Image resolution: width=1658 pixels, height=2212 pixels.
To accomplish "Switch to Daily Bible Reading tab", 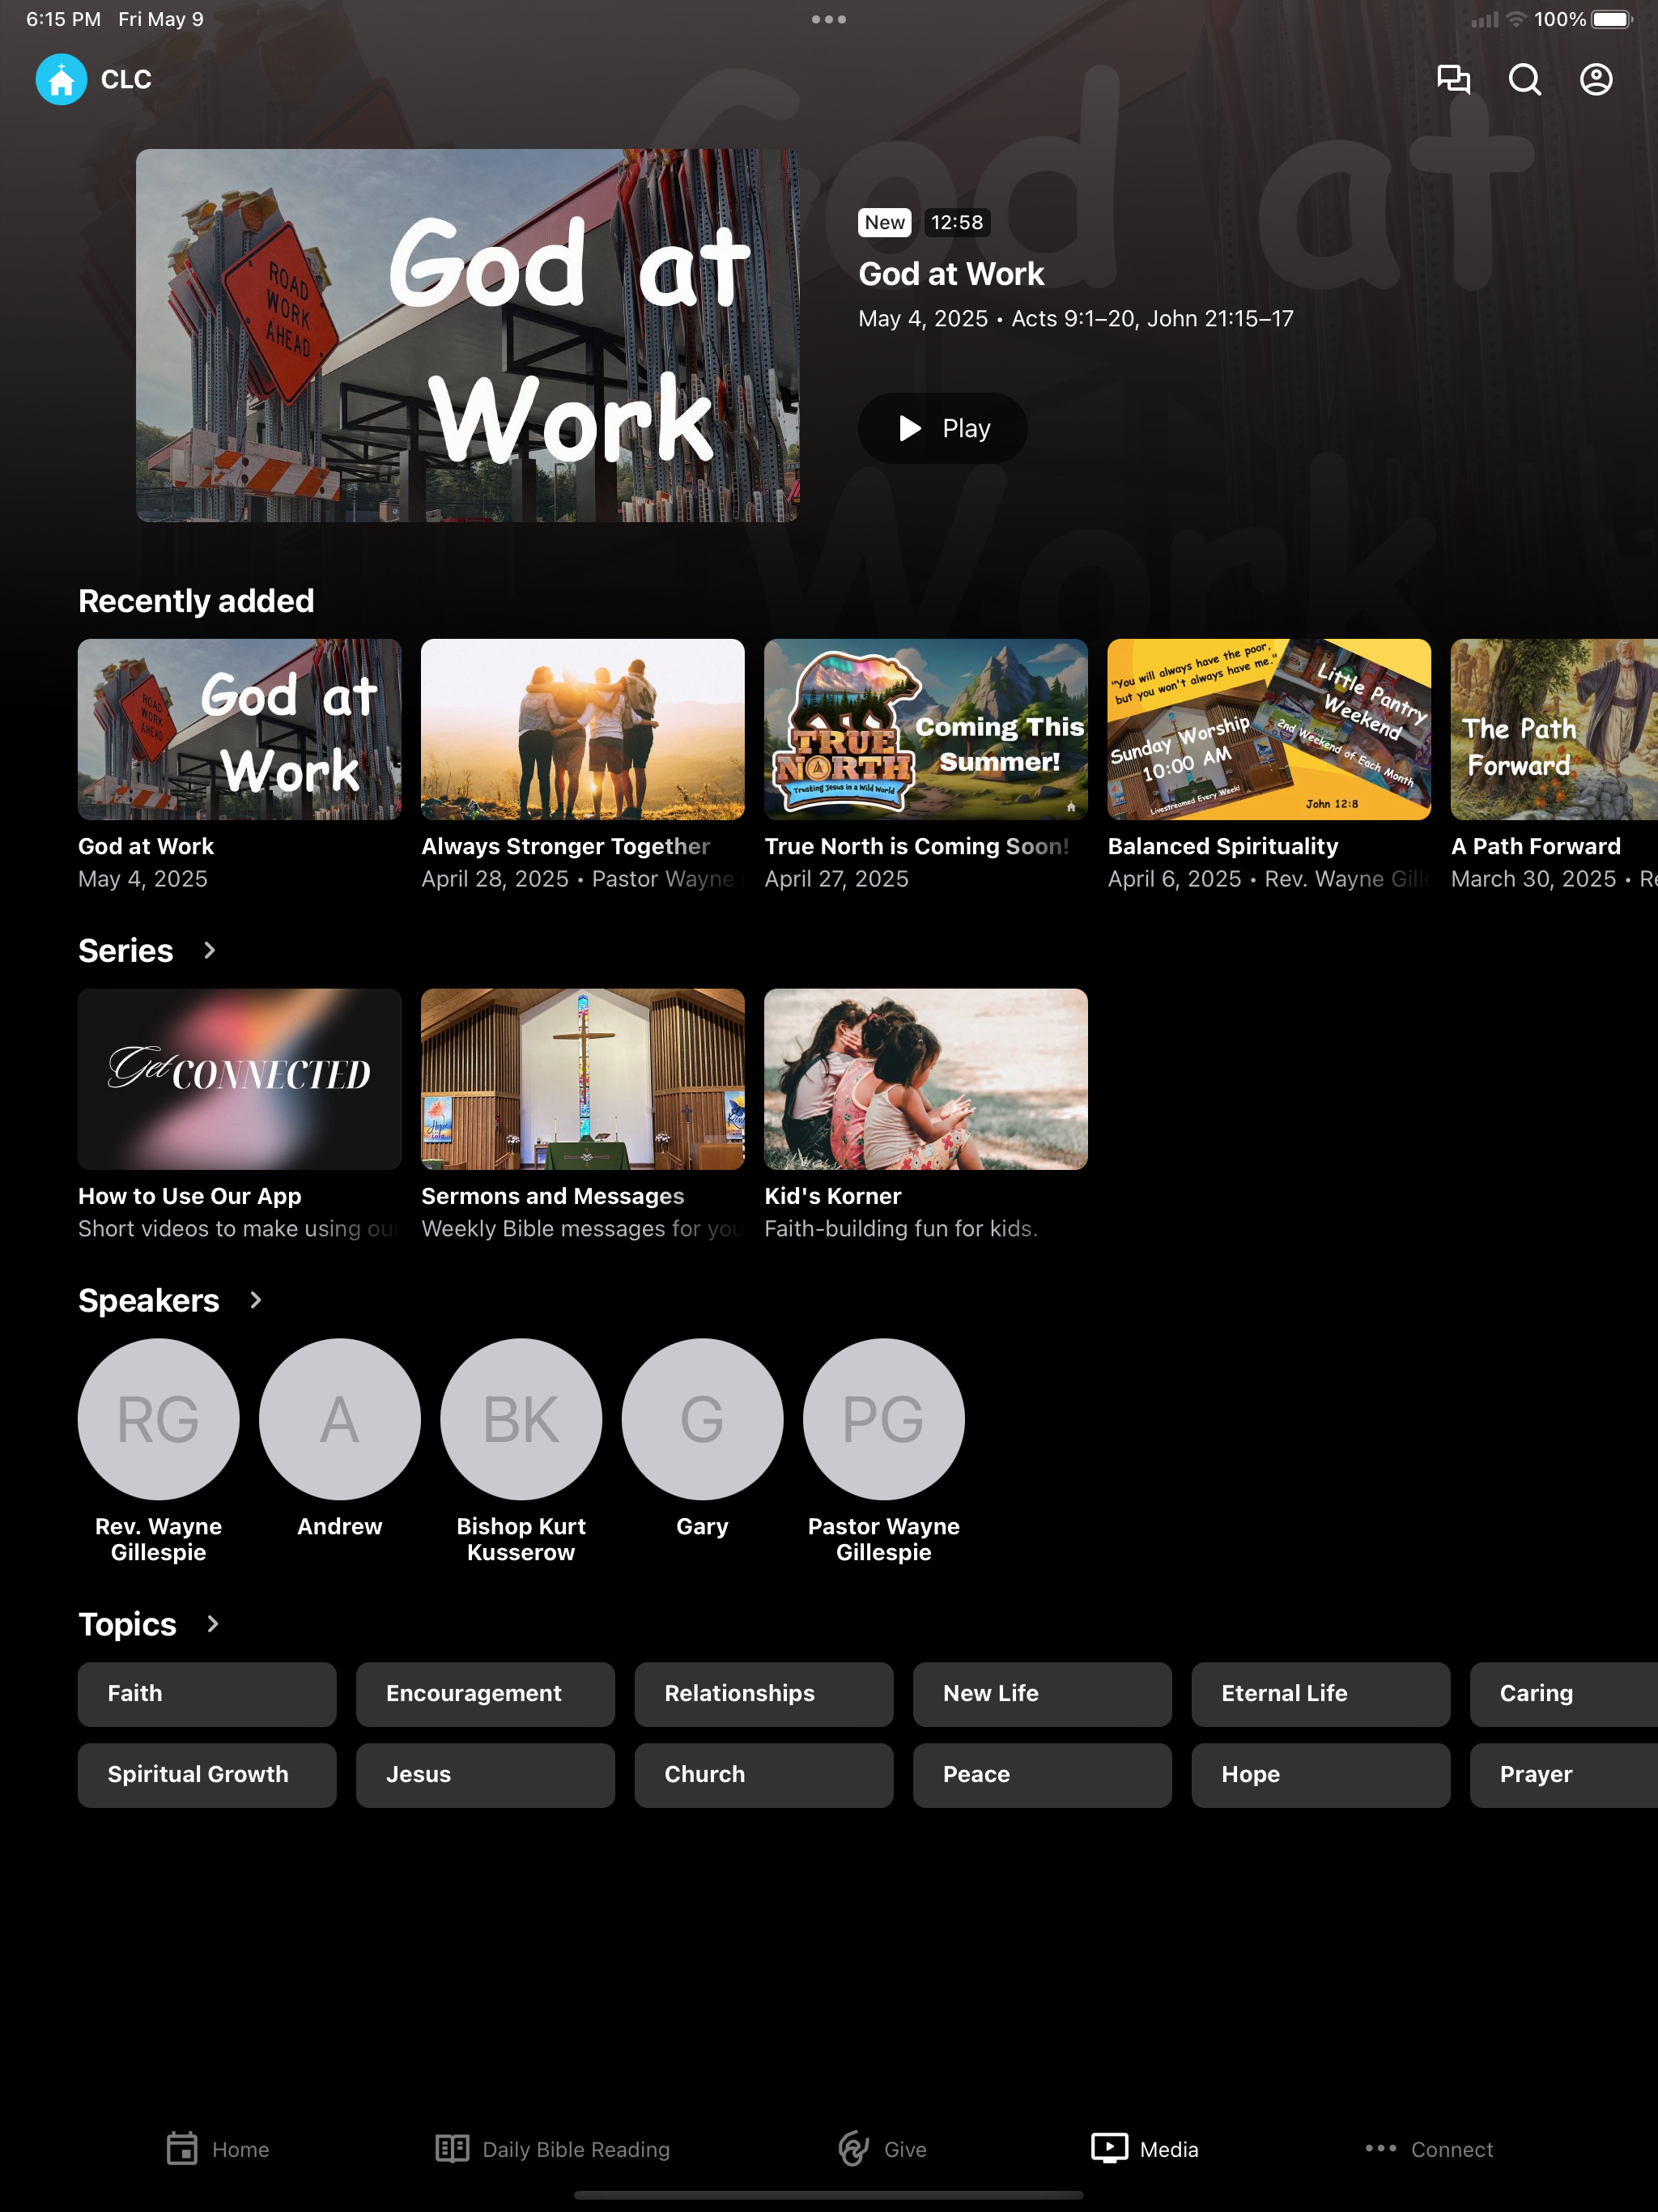I will pos(552,2149).
